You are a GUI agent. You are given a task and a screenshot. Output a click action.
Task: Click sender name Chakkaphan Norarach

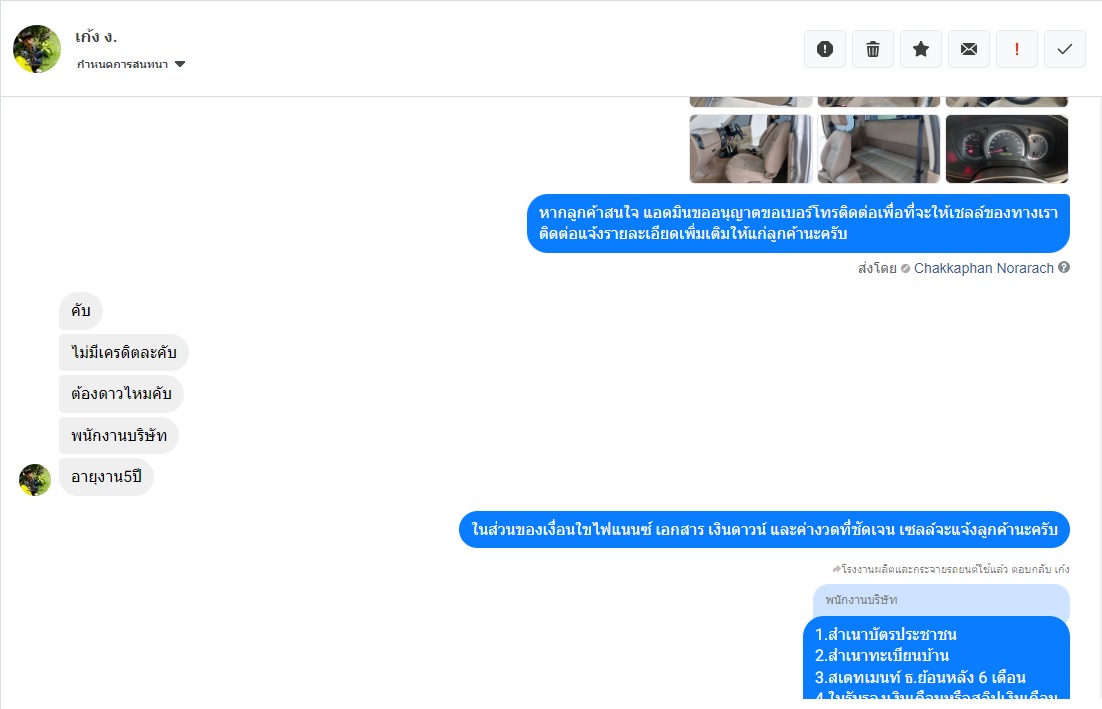[983, 268]
